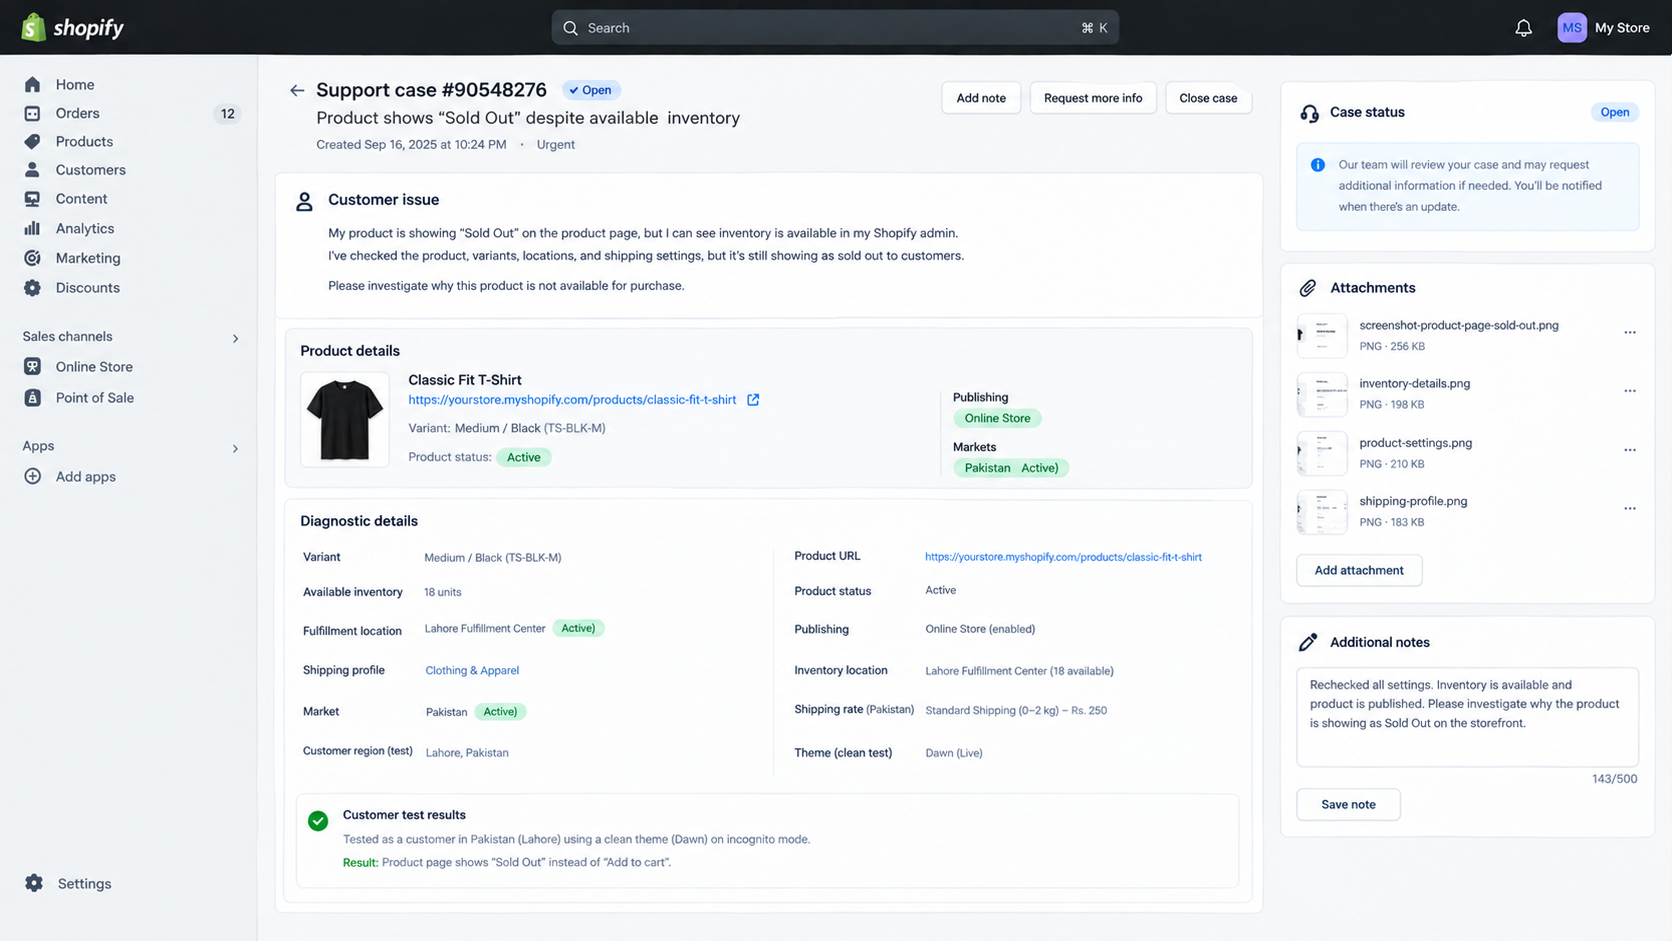The width and height of the screenshot is (1672, 941).
Task: Click the black T-shirt product thumbnail
Action: 345,420
